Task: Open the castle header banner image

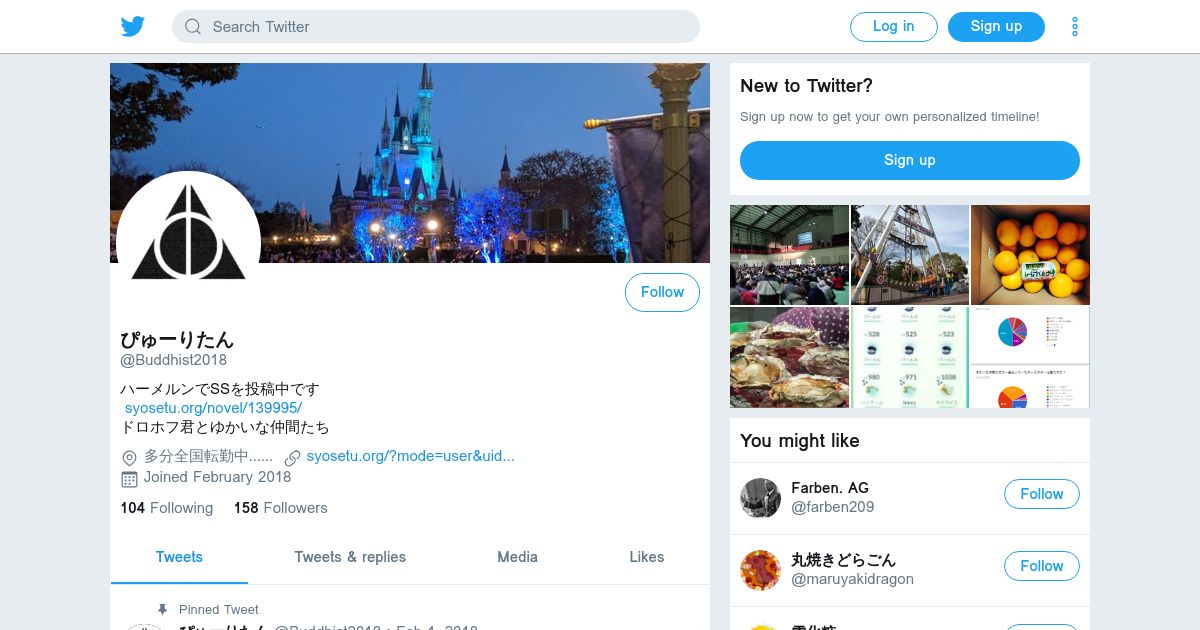Action: pyautogui.click(x=410, y=163)
